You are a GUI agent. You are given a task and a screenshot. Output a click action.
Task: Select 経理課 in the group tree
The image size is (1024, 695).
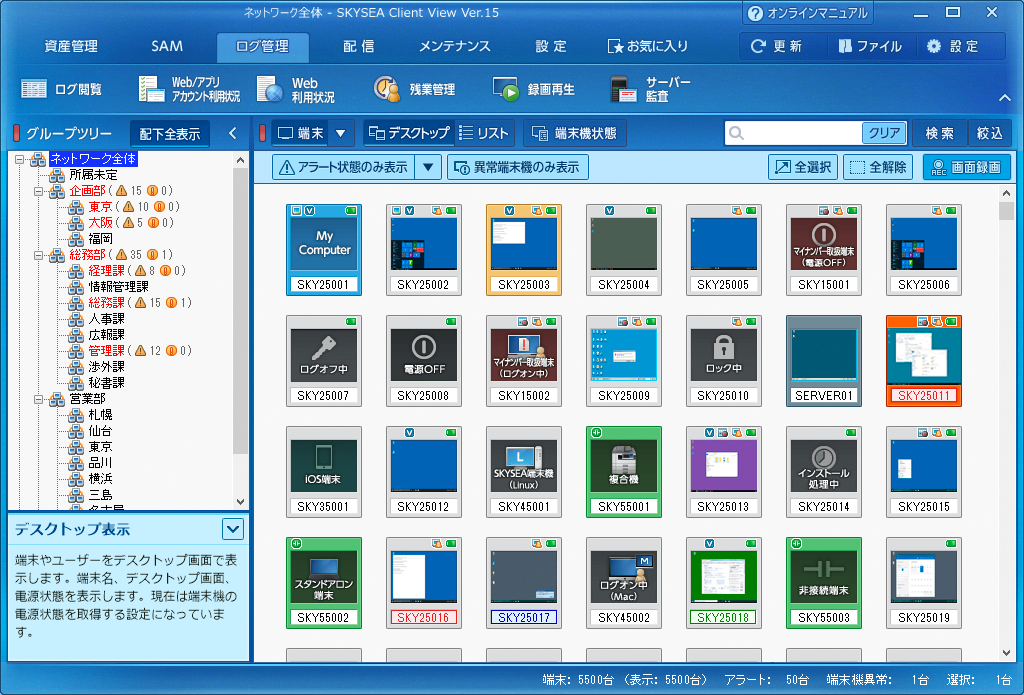[x=106, y=270]
